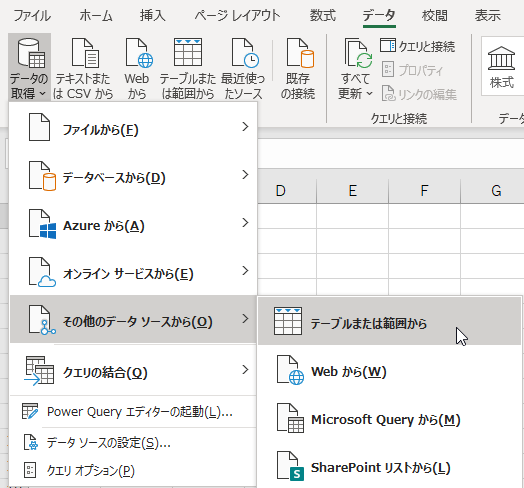Click the Microsoft Query table page icon

pyautogui.click(x=290, y=418)
